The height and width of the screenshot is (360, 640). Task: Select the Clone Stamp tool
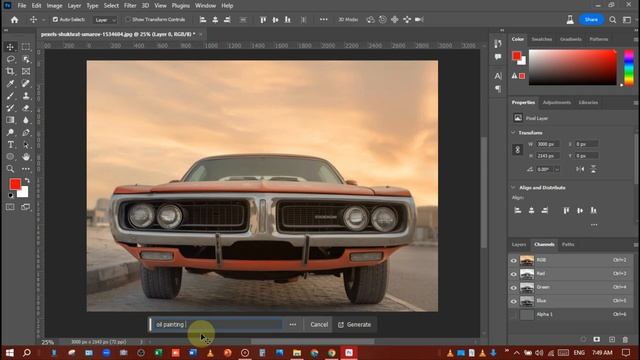click(x=26, y=96)
